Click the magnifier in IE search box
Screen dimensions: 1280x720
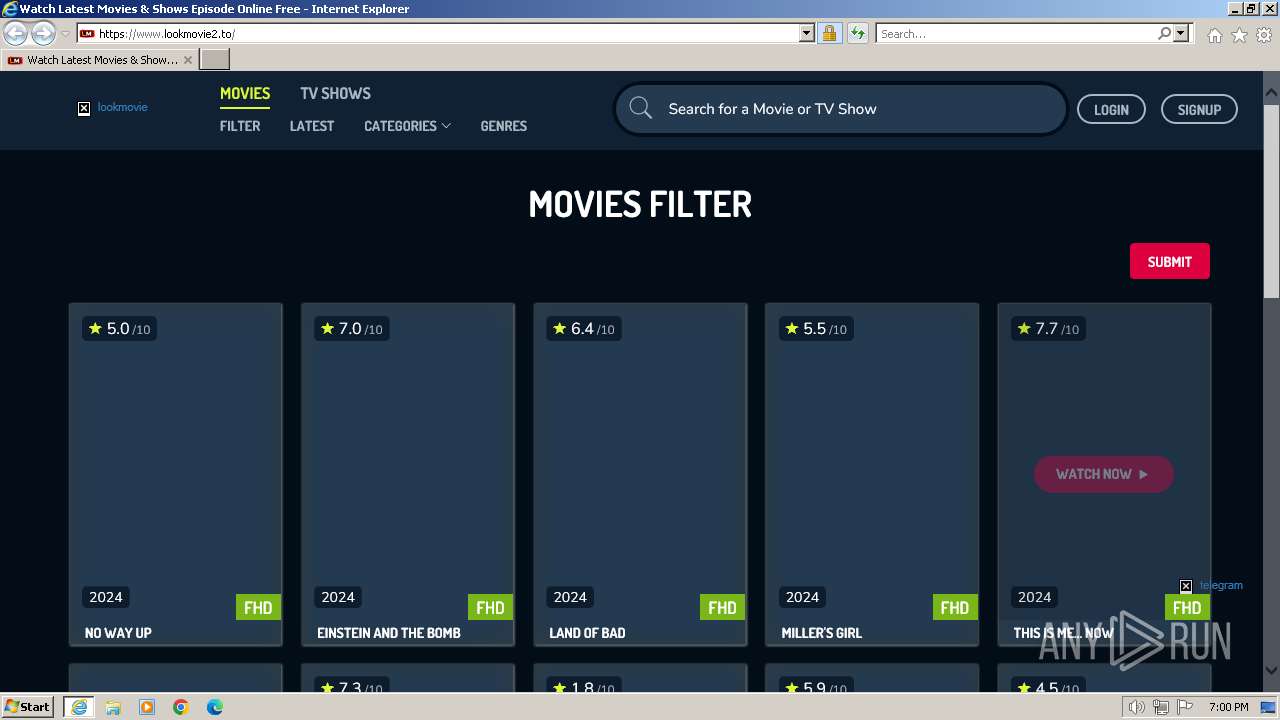pyautogui.click(x=1164, y=33)
